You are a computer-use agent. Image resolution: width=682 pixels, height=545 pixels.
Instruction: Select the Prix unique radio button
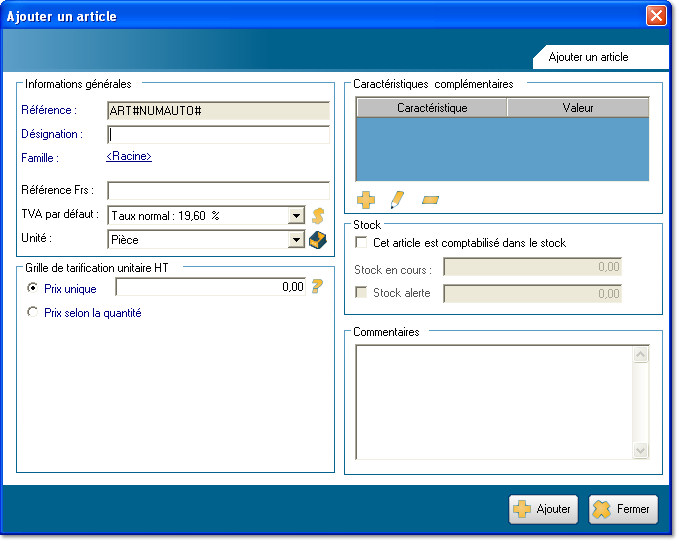[33, 289]
